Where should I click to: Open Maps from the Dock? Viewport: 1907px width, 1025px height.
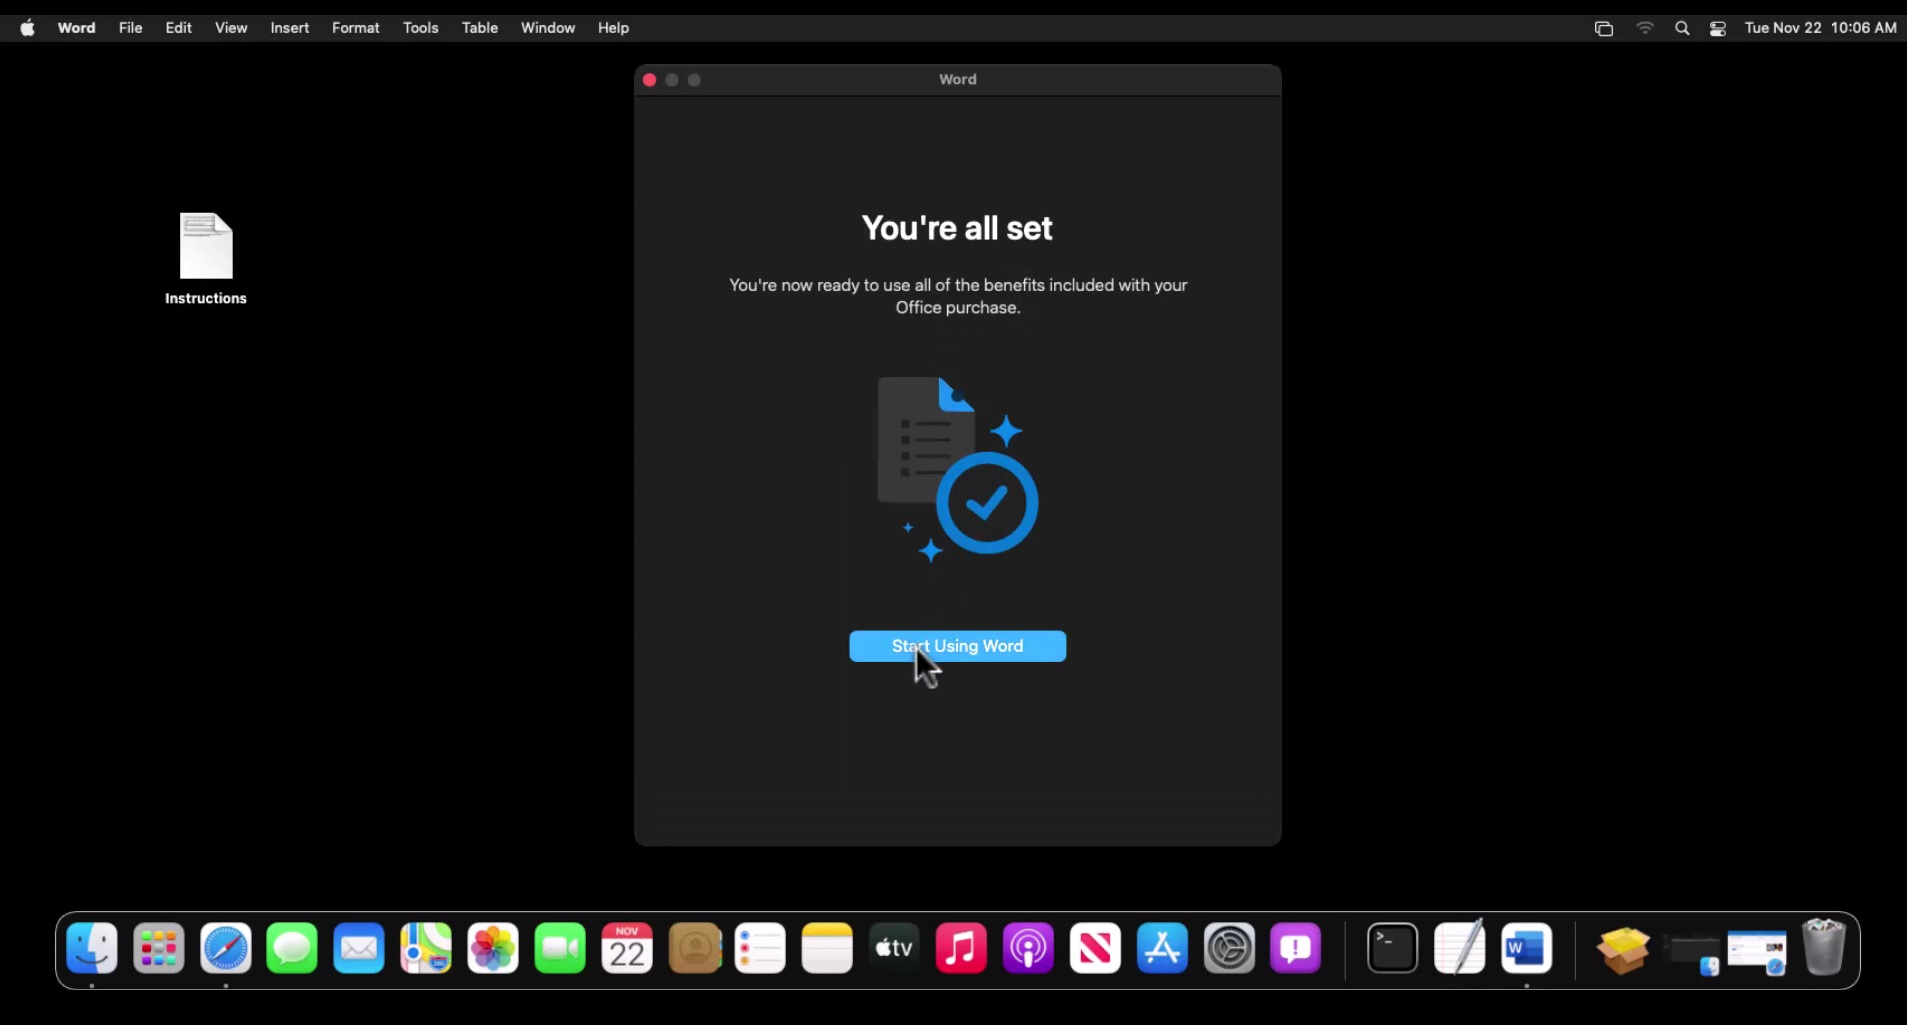(x=426, y=948)
